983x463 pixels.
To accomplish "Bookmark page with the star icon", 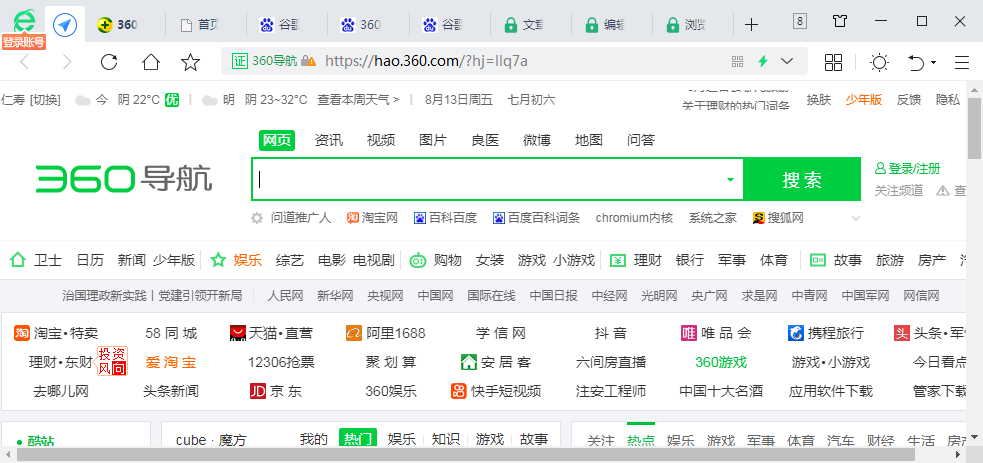I will click(191, 61).
